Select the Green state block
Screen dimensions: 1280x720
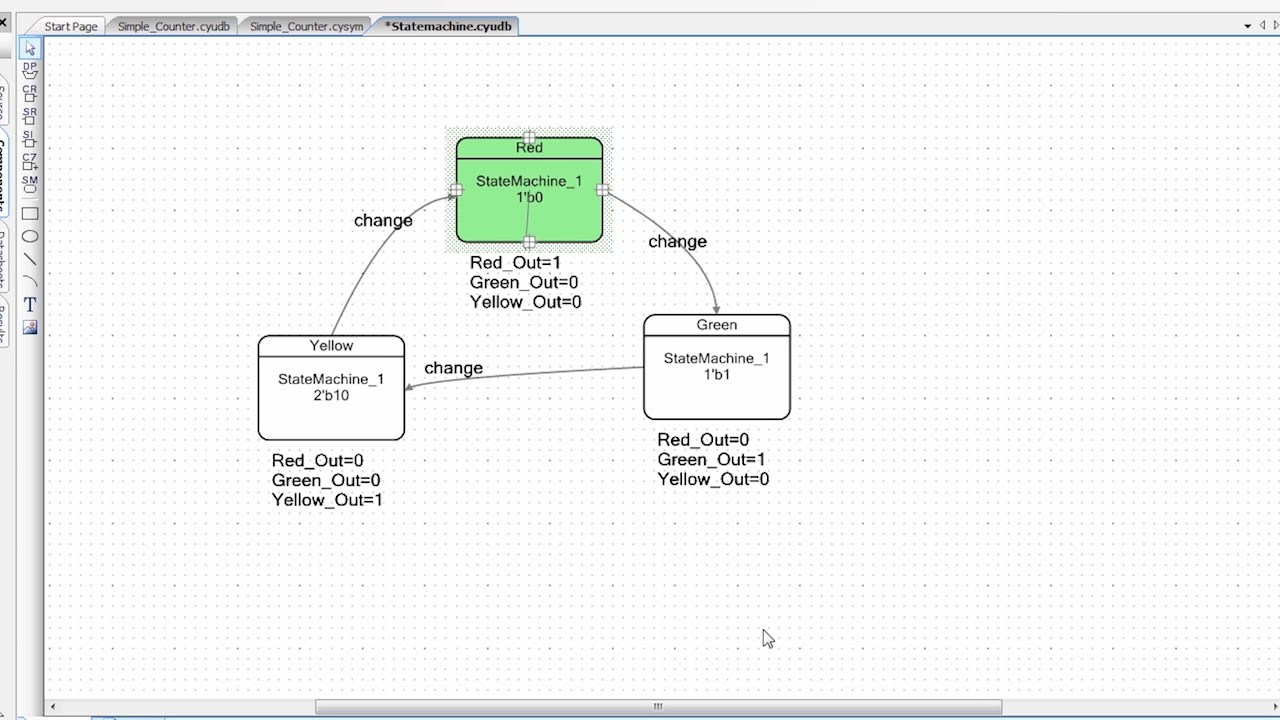click(717, 367)
